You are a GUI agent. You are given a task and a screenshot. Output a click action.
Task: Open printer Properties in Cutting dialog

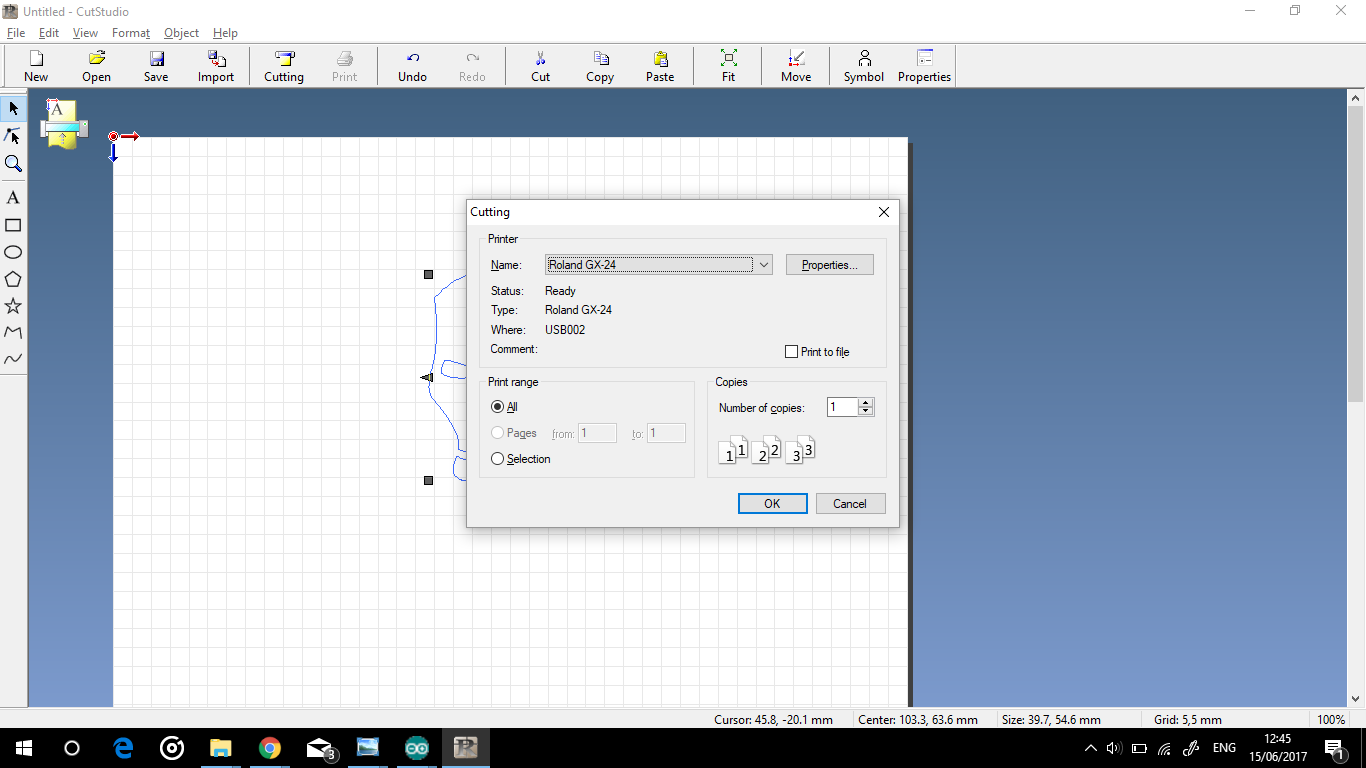click(830, 265)
